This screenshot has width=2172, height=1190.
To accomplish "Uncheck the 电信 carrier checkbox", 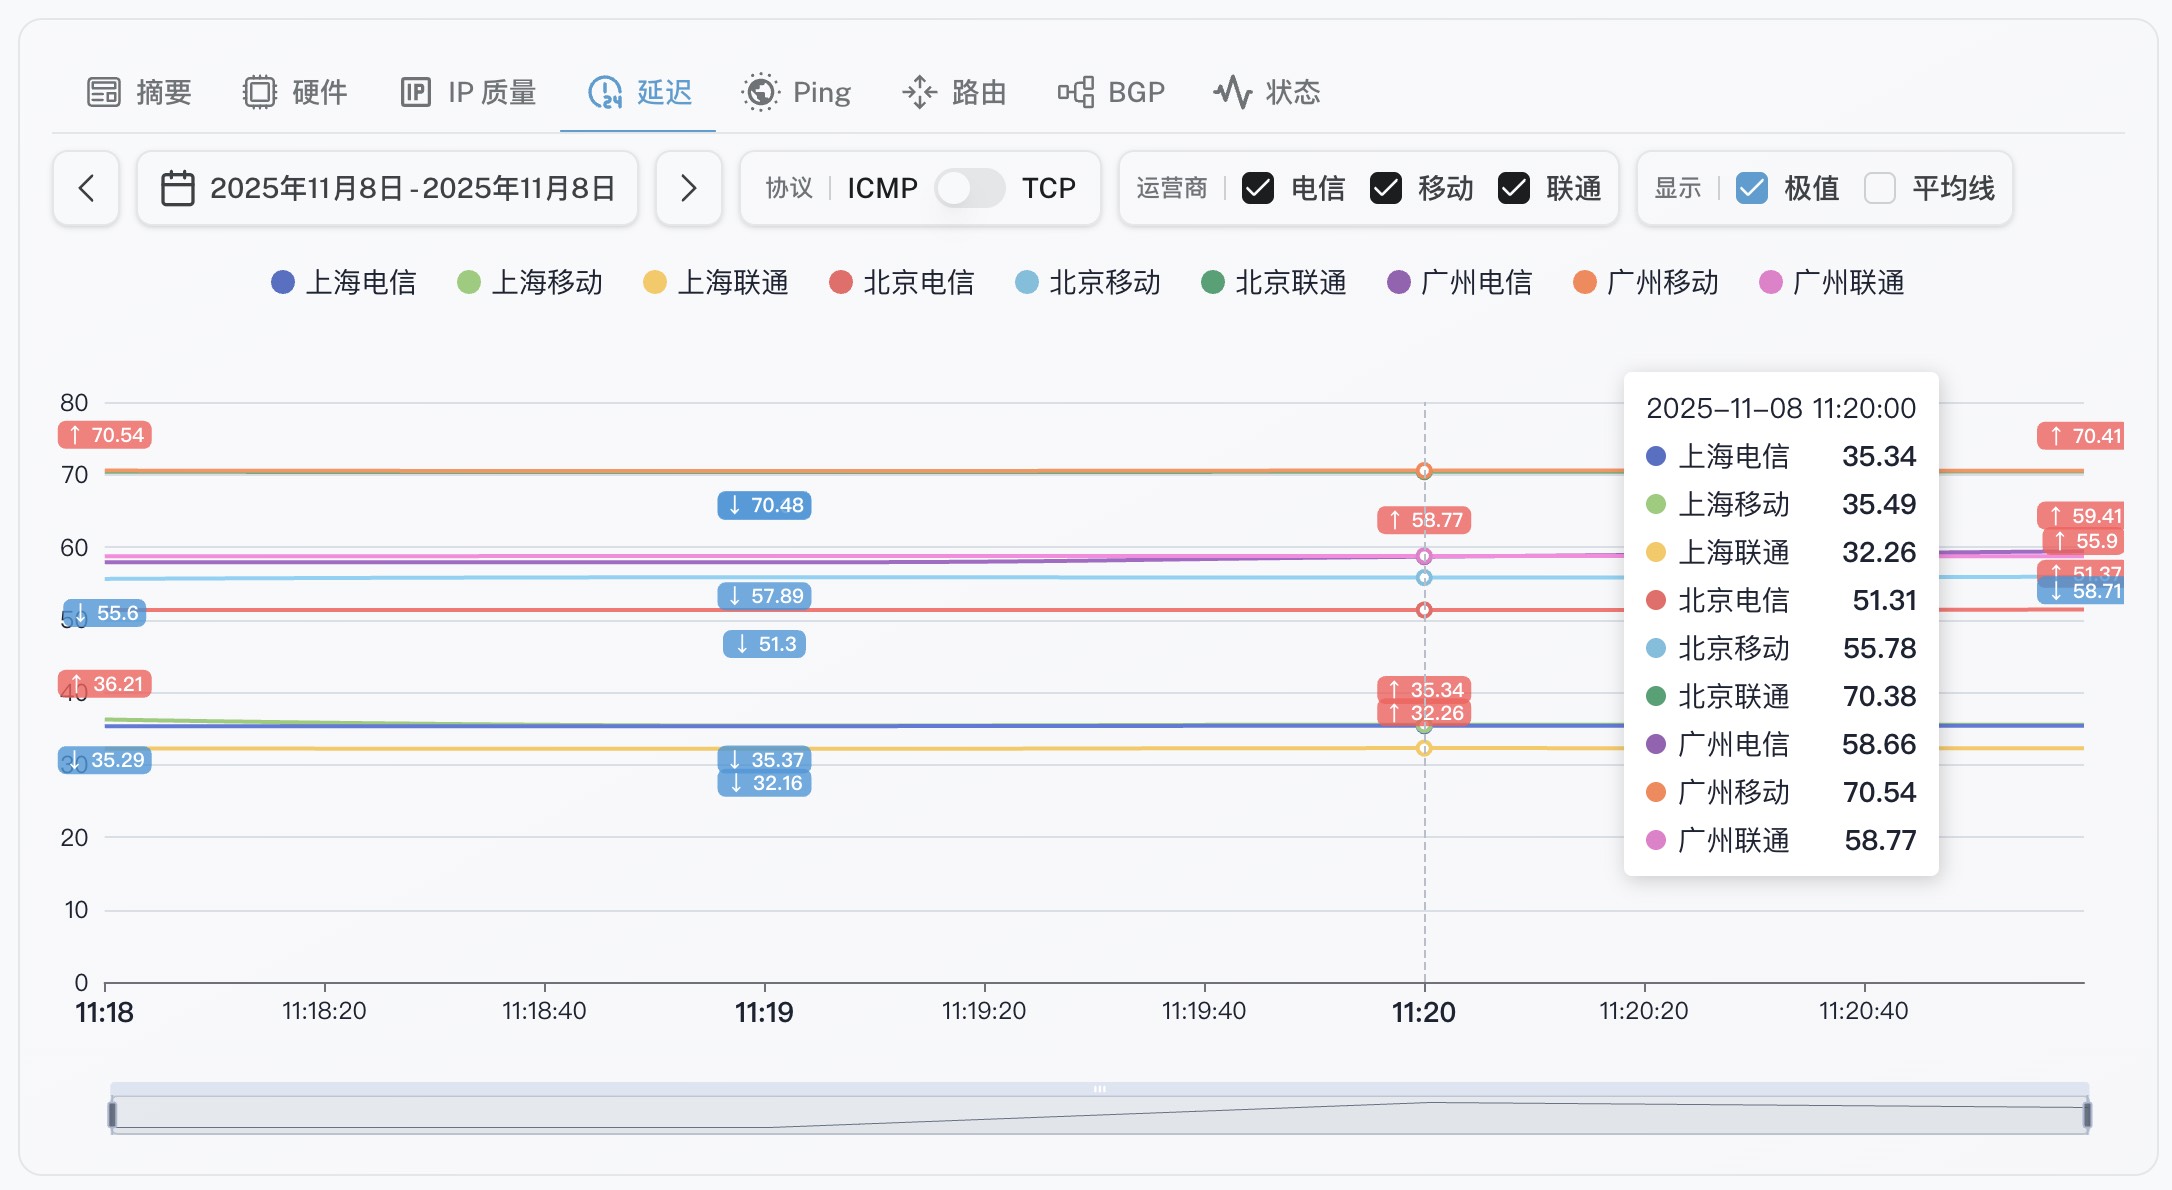I will [1258, 188].
